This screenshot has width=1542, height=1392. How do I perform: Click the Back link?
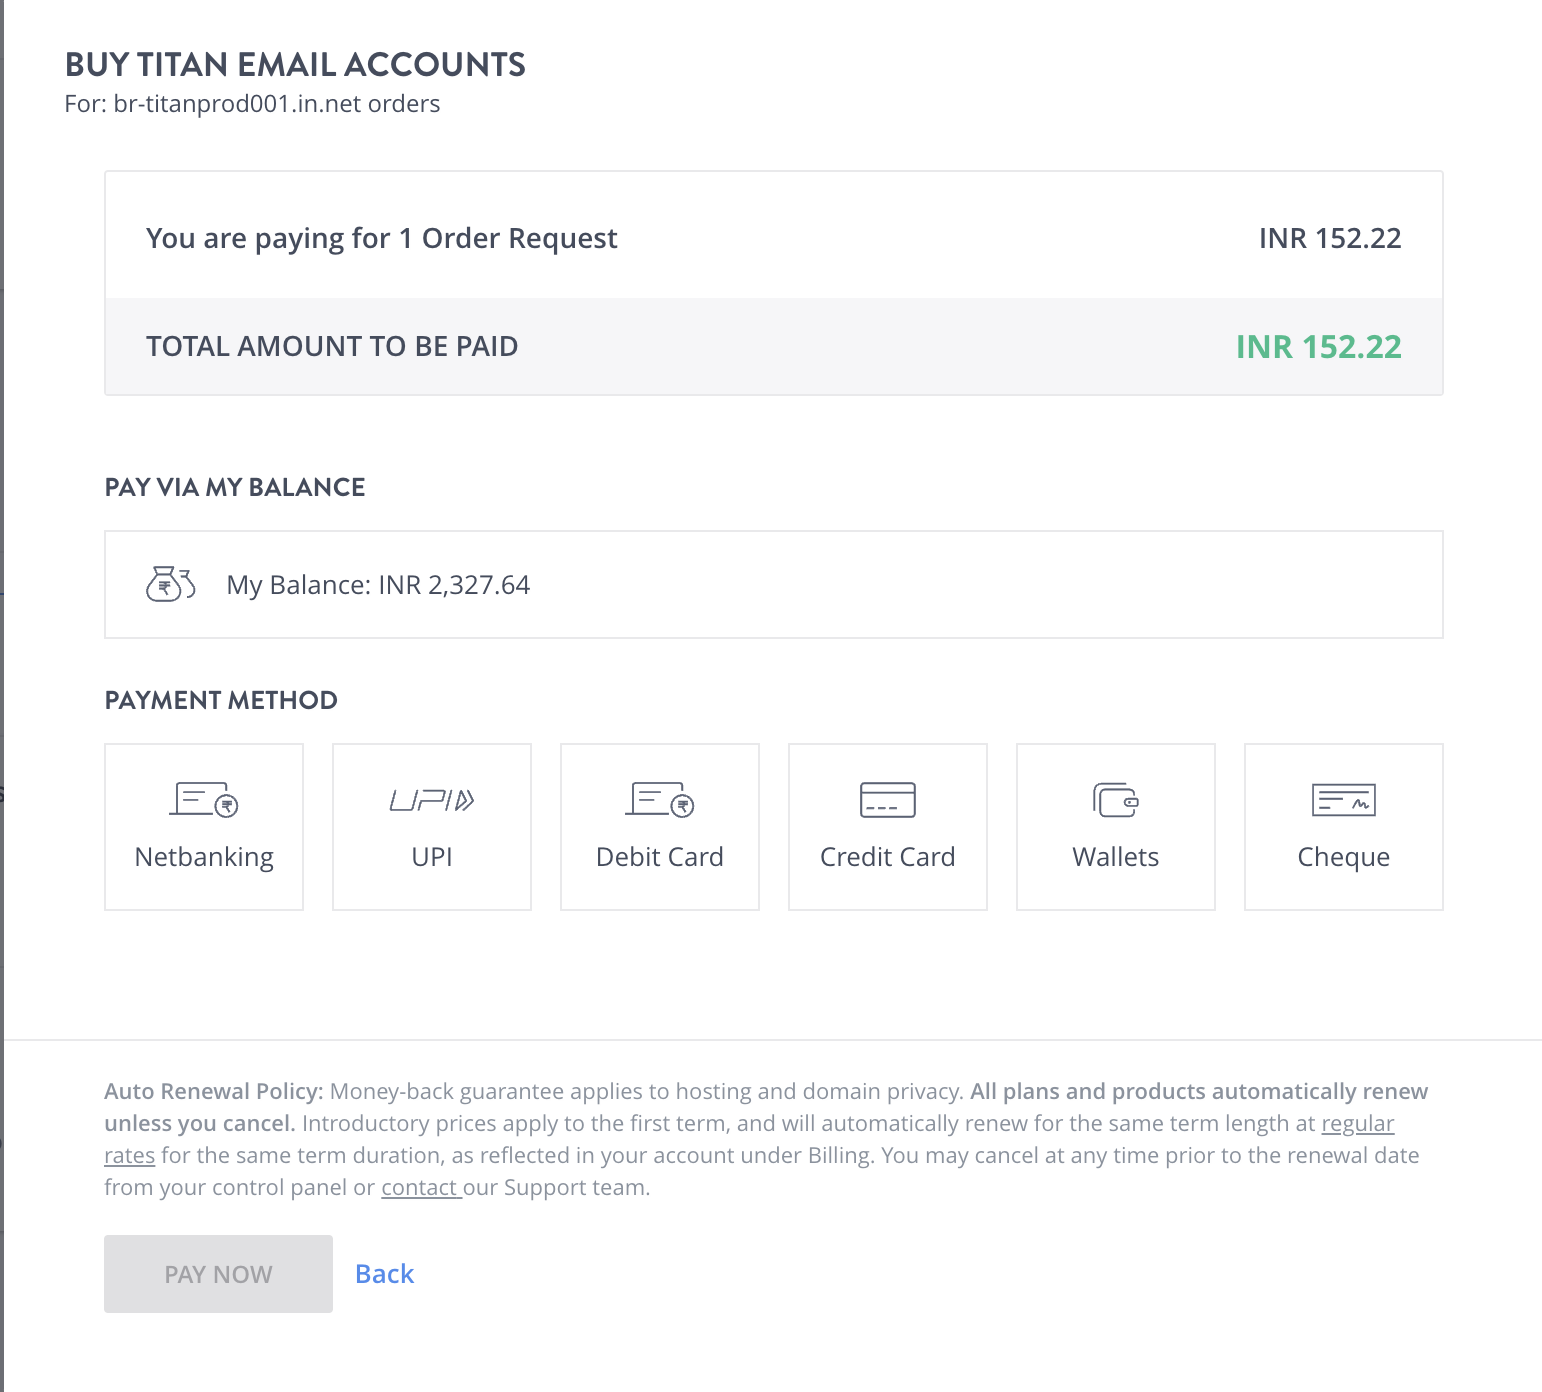(x=383, y=1273)
